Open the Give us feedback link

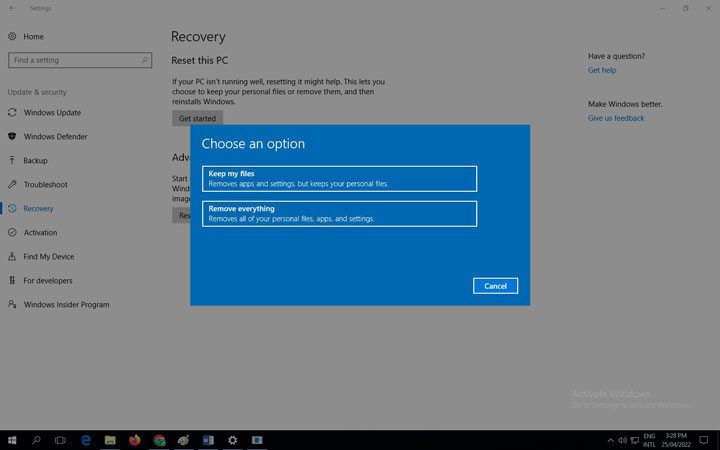coord(616,118)
